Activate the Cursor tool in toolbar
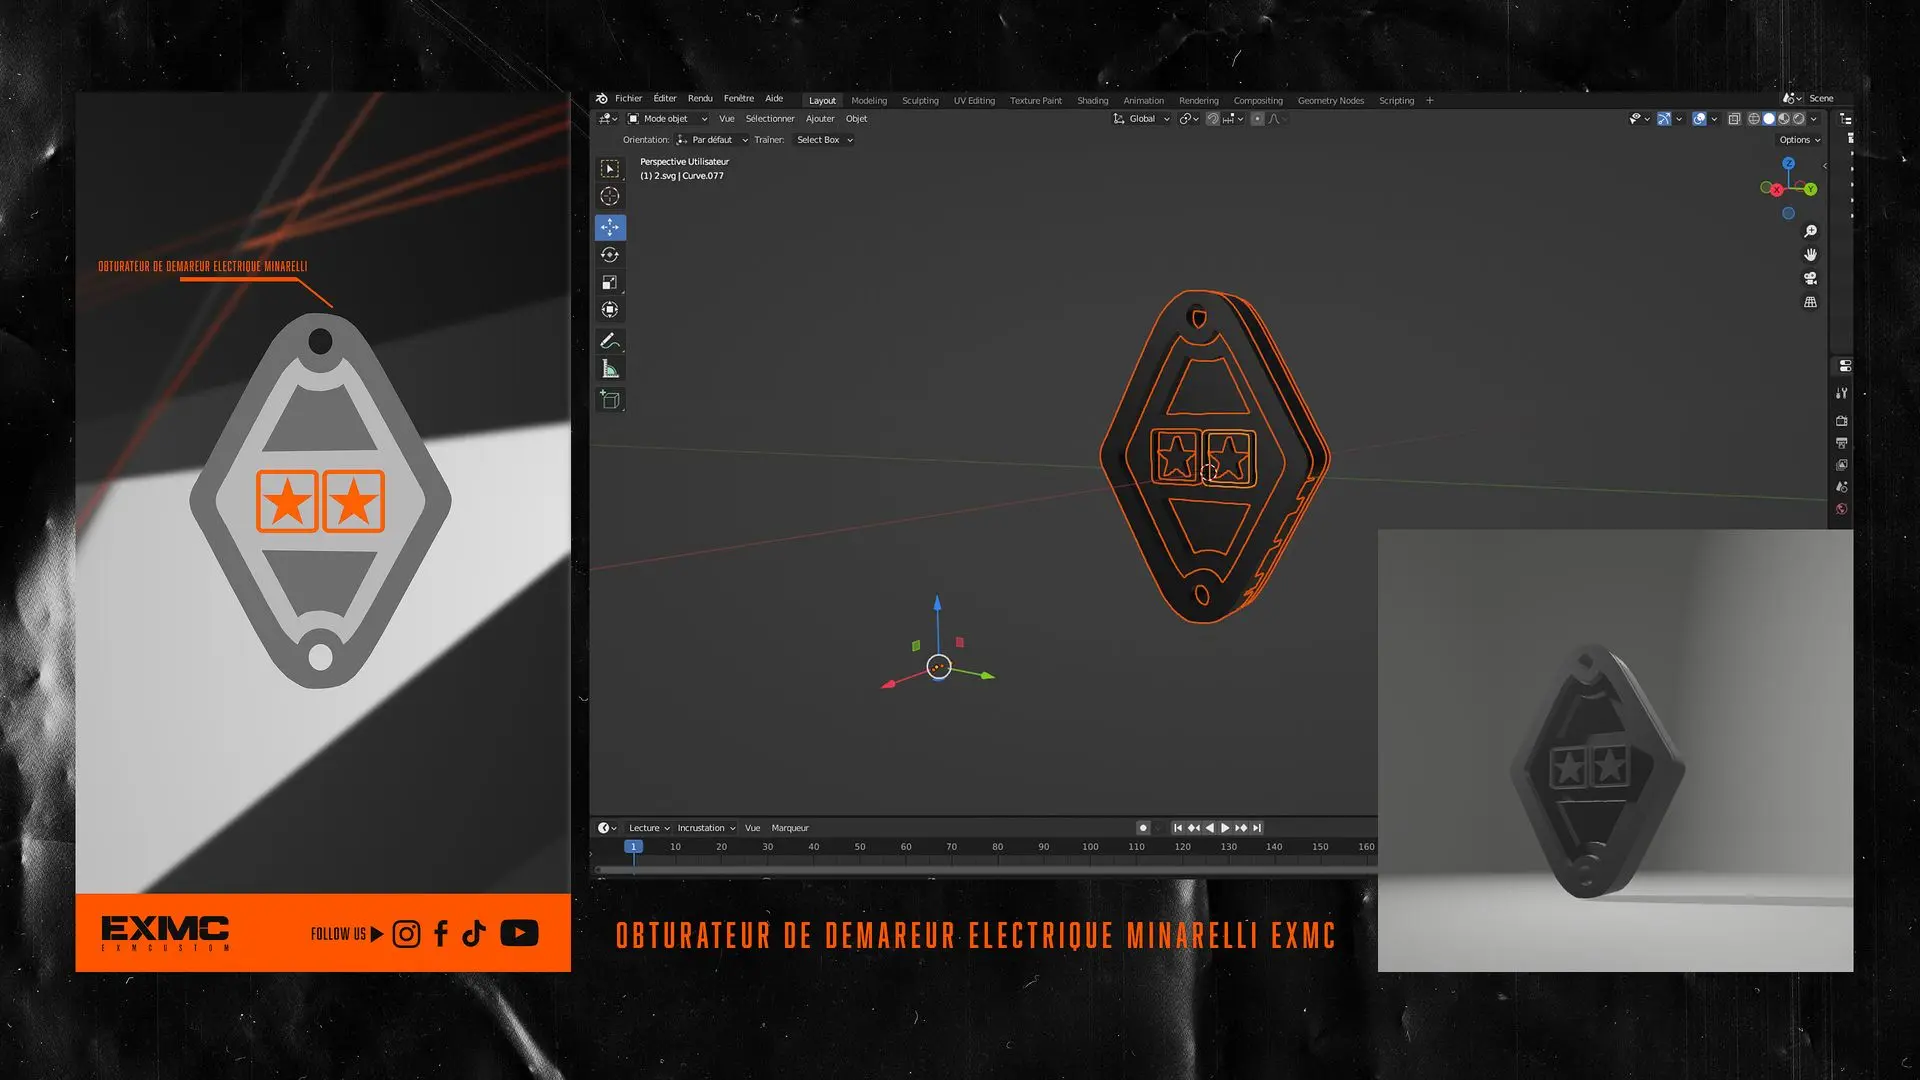This screenshot has height=1080, width=1920. 610,197
